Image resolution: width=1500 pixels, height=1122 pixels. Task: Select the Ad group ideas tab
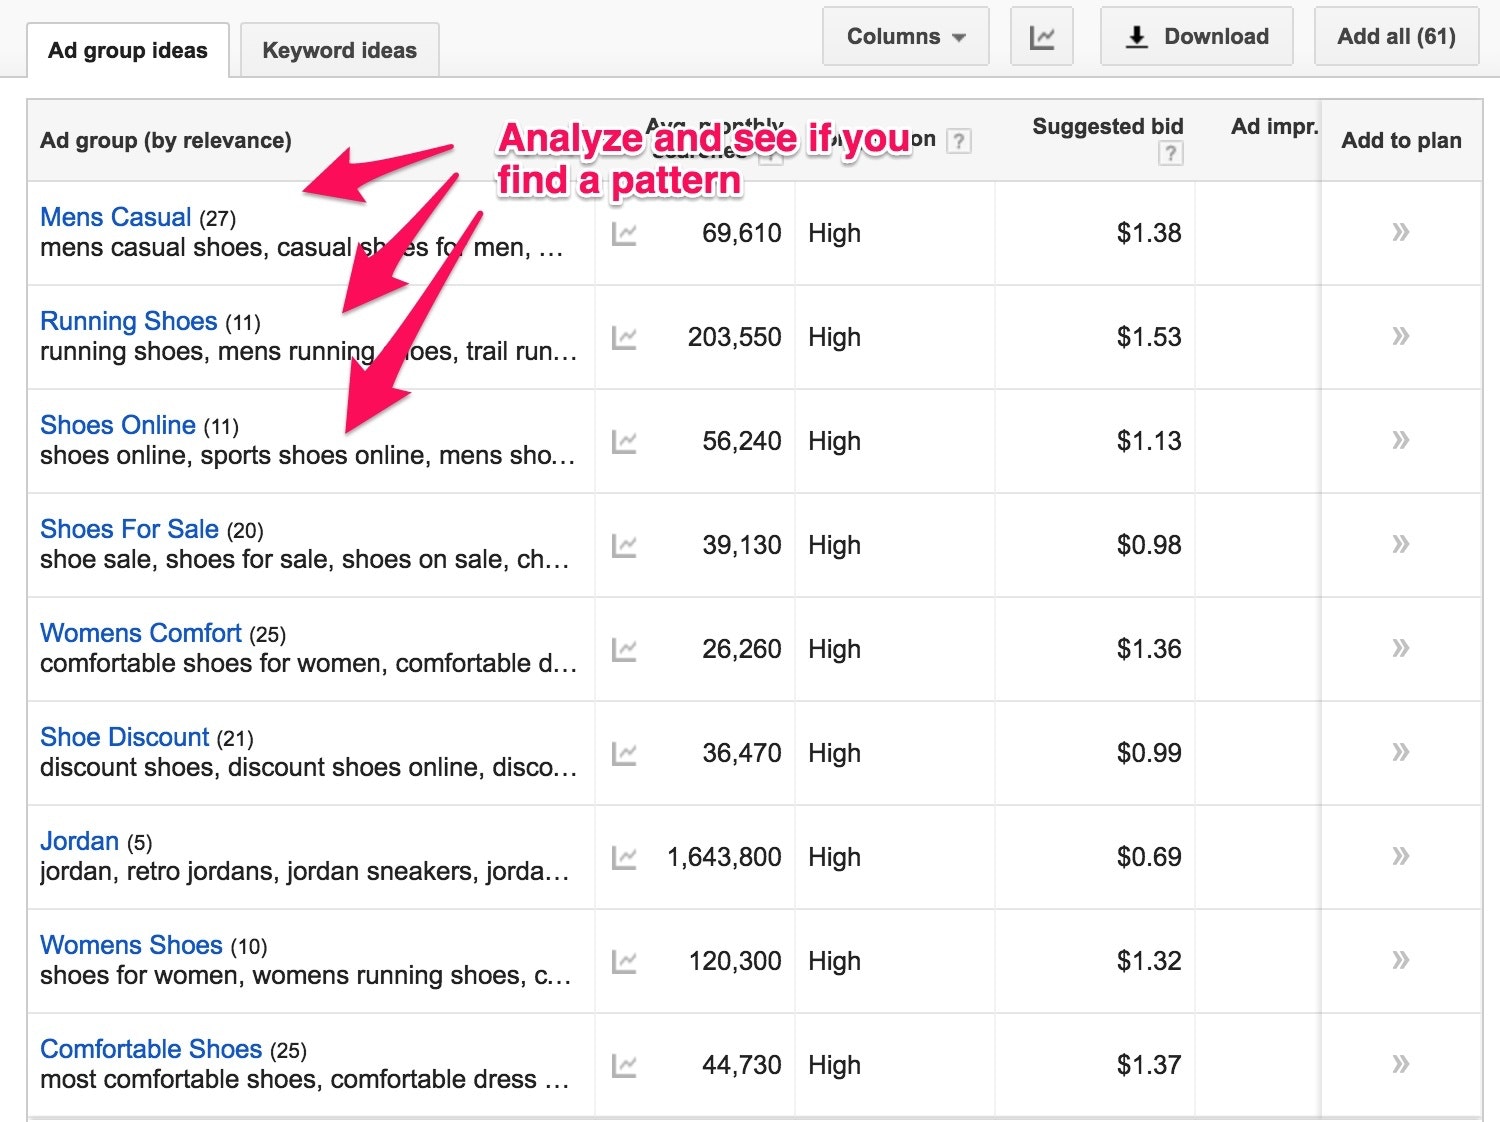pyautogui.click(x=128, y=51)
